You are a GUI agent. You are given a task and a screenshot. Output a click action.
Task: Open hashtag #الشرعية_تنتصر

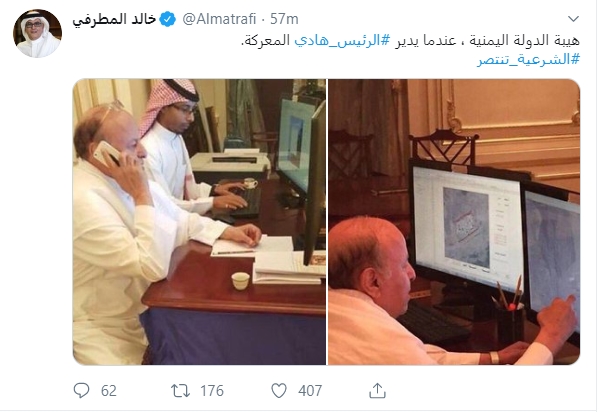528,59
